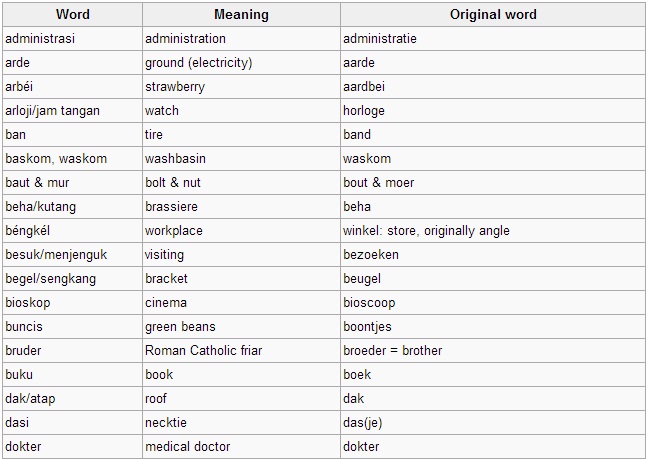Image resolution: width=648 pixels, height=459 pixels.
Task: Select the 'green beans' meaning cell
Action: click(241, 326)
